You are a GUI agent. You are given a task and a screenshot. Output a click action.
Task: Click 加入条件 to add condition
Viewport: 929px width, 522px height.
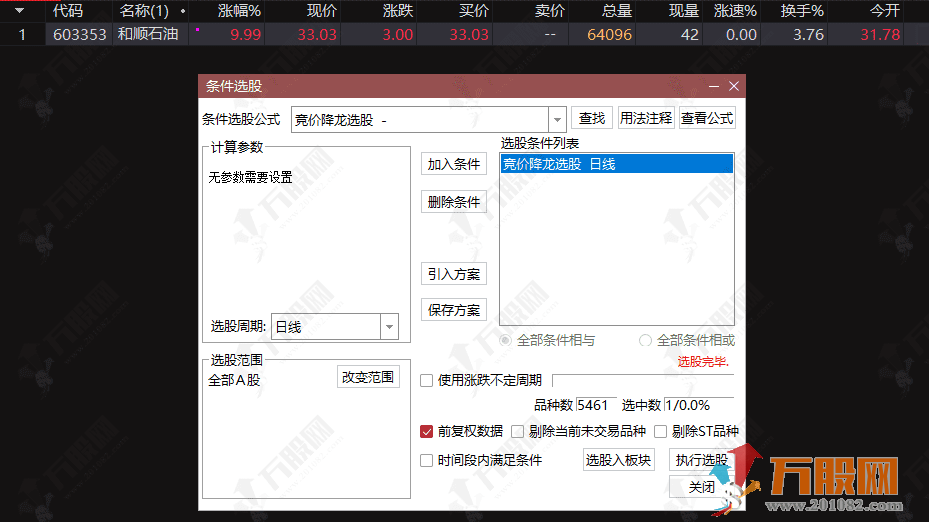pyautogui.click(x=454, y=164)
